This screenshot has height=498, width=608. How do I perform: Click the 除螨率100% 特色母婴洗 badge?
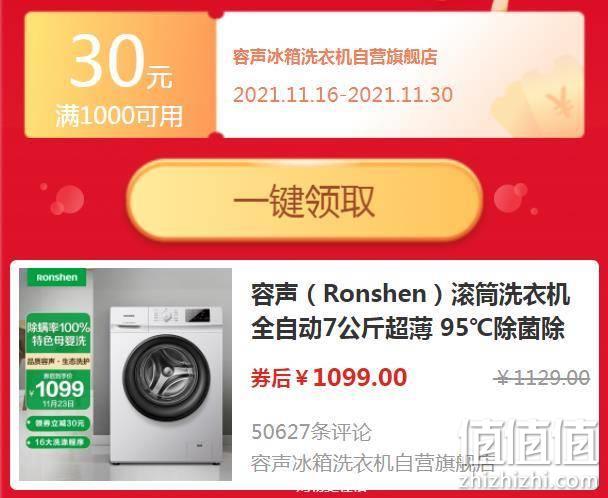[x=58, y=334]
